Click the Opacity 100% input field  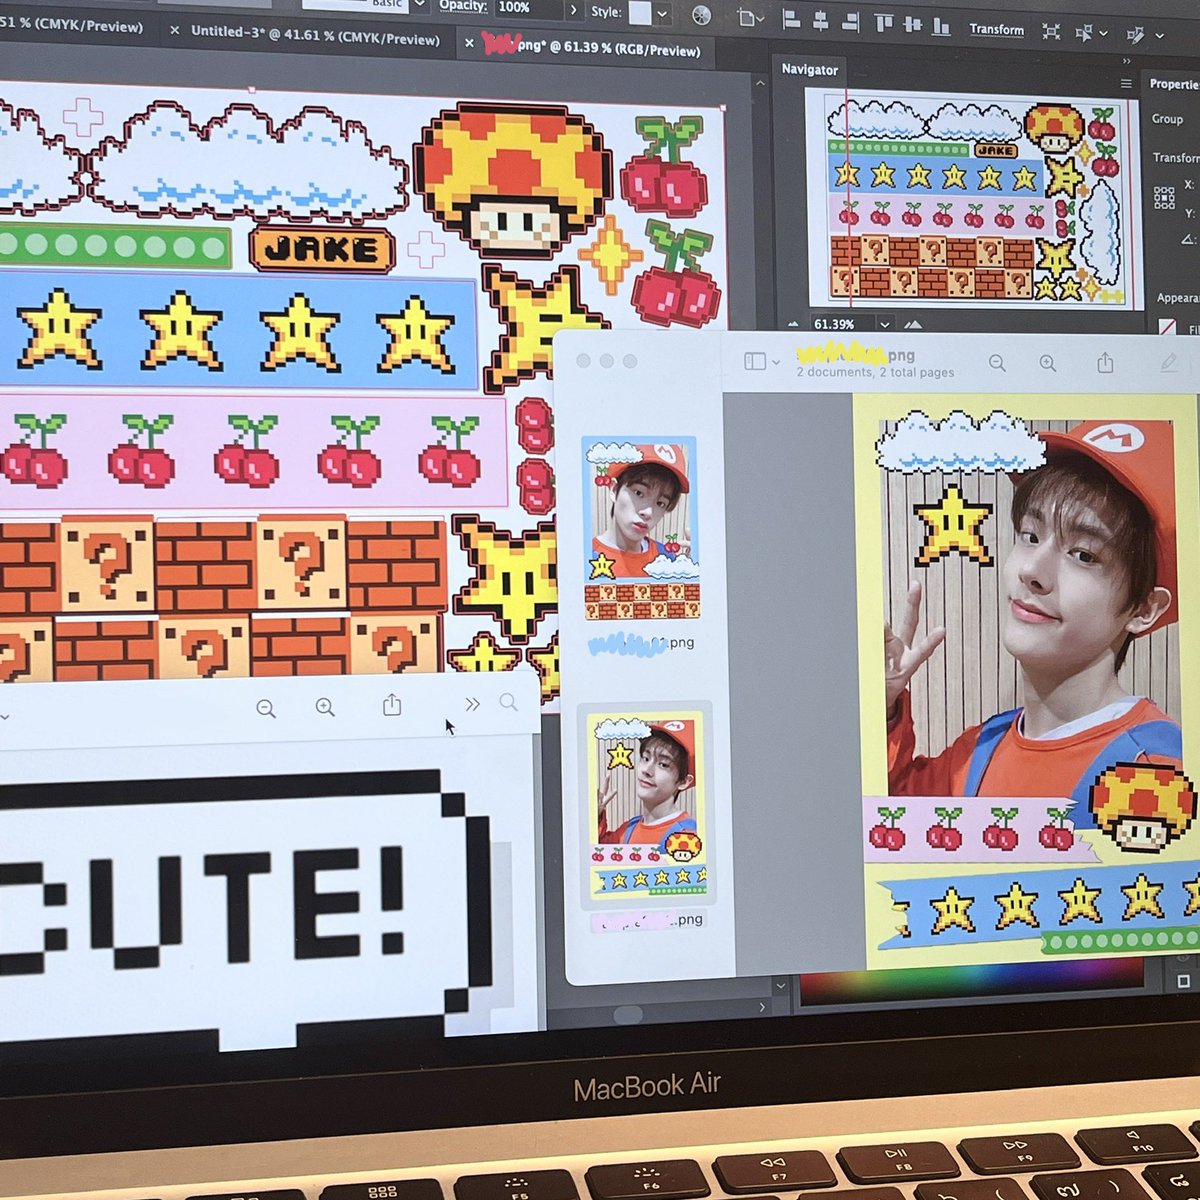(x=528, y=7)
